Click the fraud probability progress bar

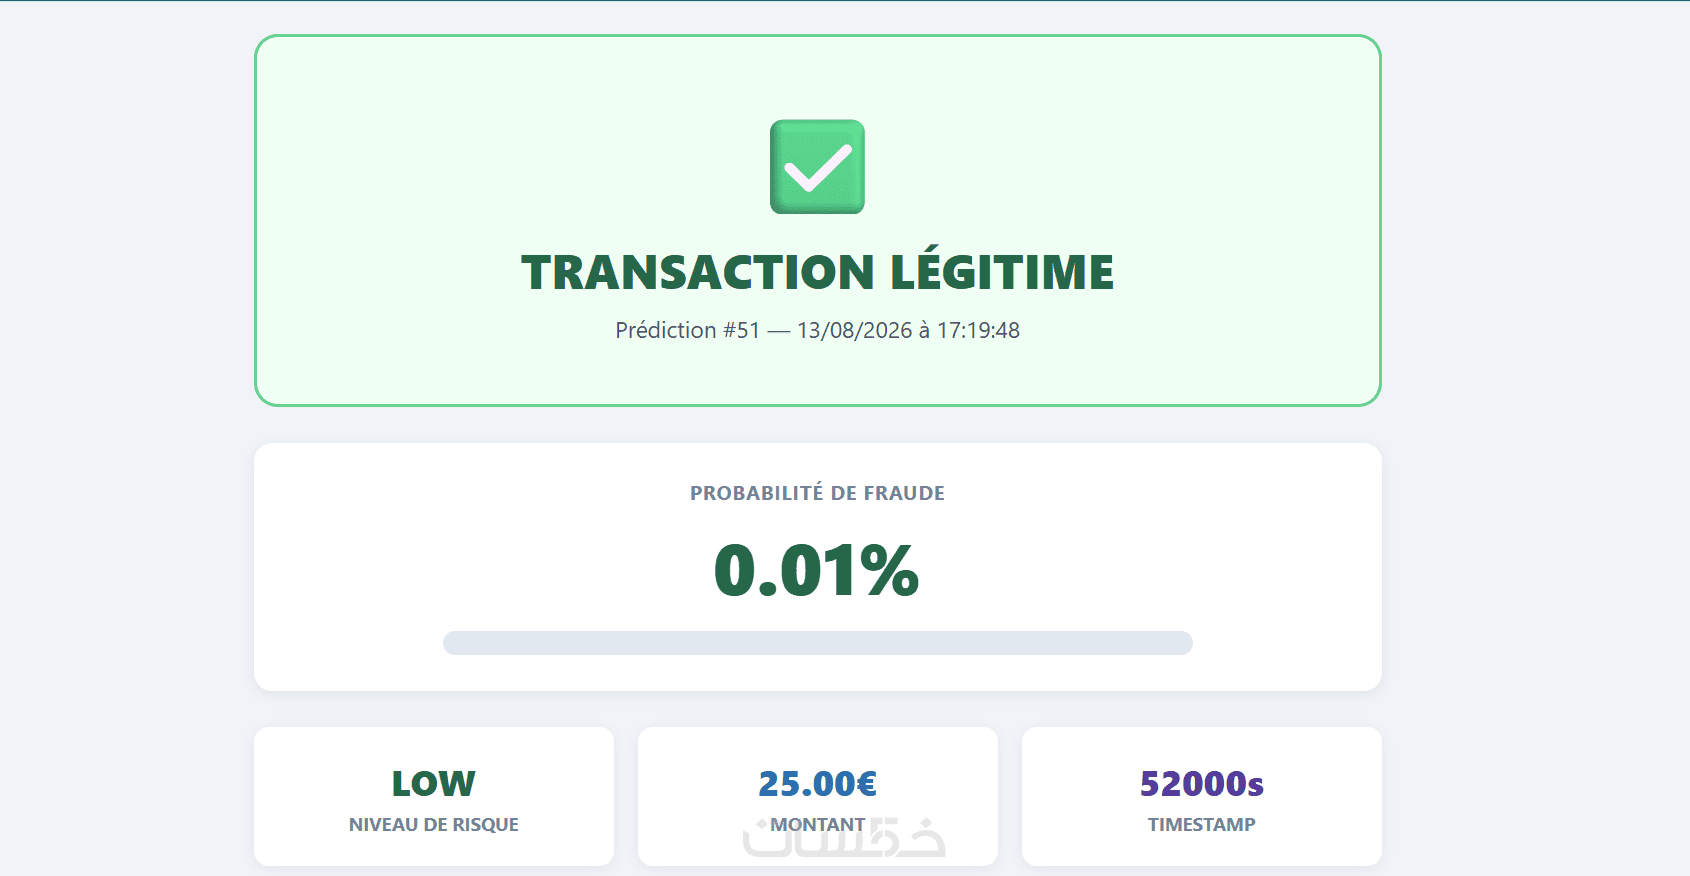[x=817, y=643]
